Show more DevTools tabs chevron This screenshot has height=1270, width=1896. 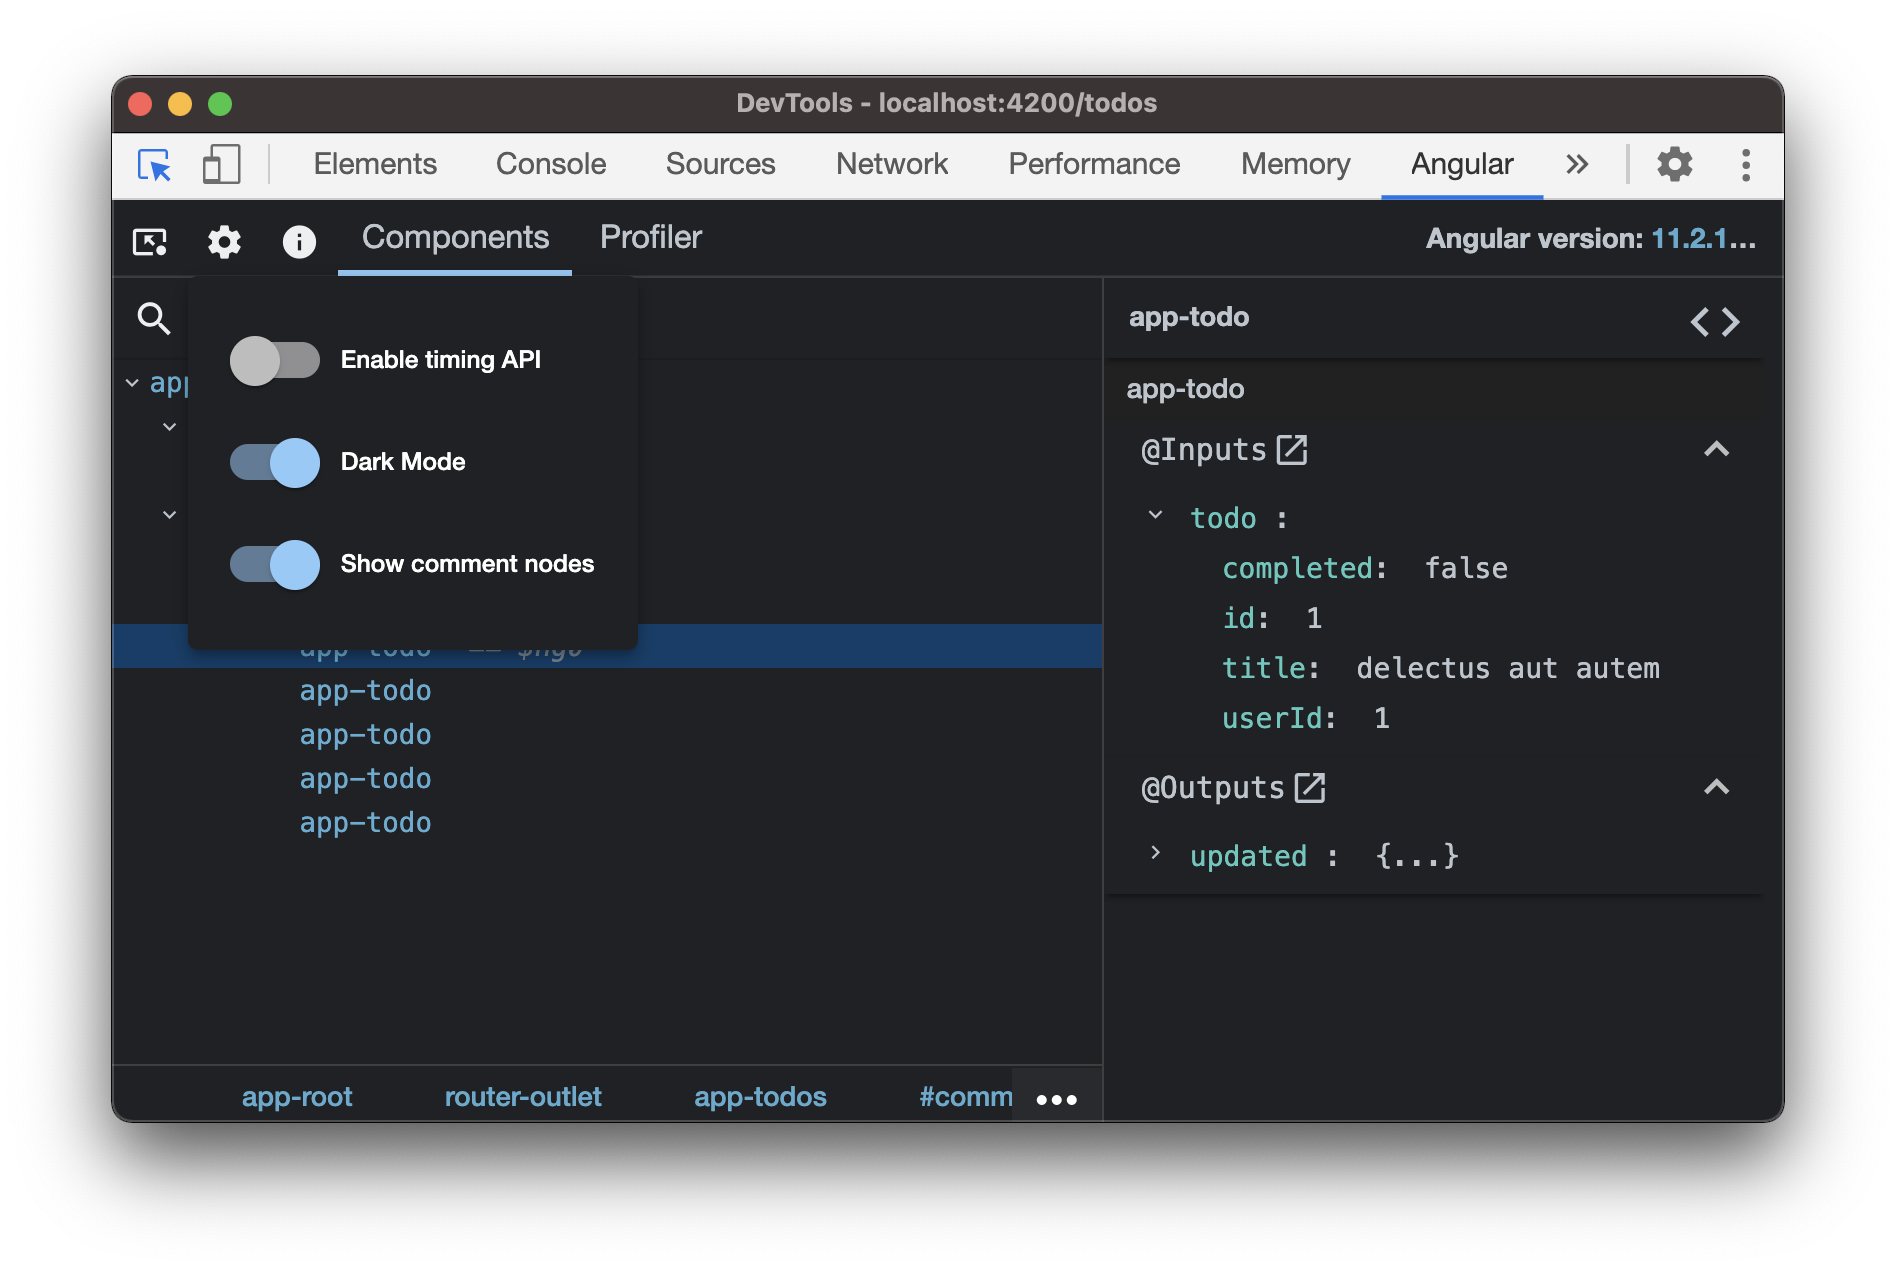(1577, 164)
